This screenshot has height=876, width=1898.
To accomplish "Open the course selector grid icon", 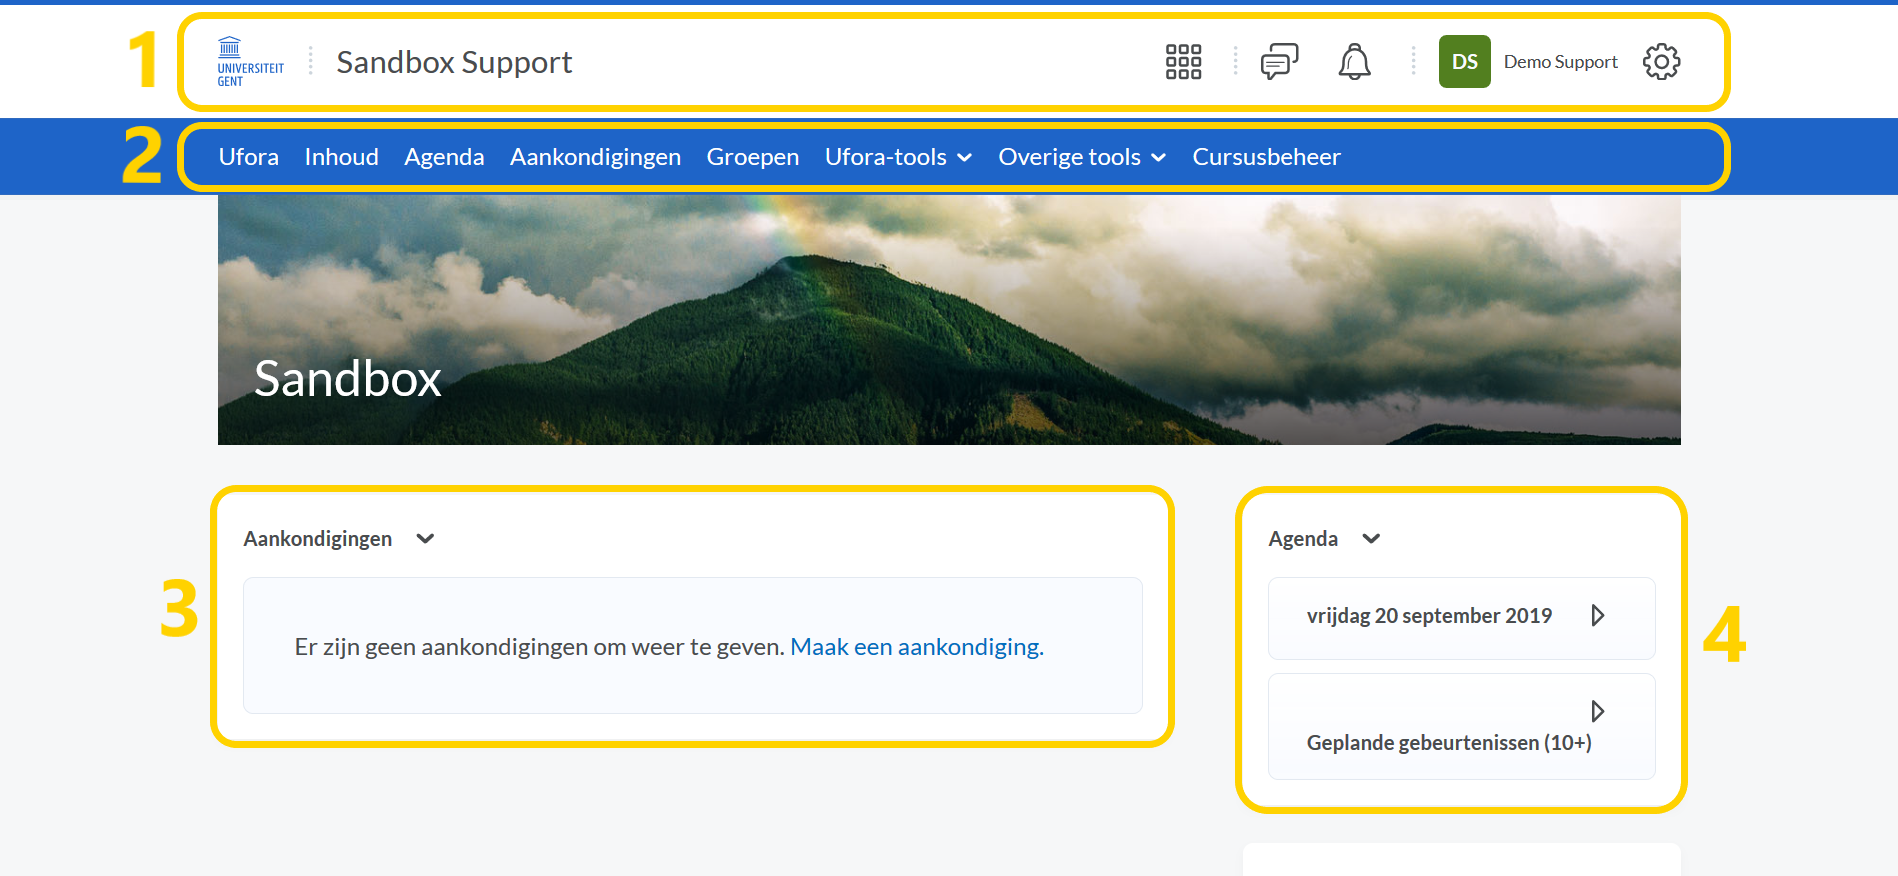I will click(x=1183, y=62).
